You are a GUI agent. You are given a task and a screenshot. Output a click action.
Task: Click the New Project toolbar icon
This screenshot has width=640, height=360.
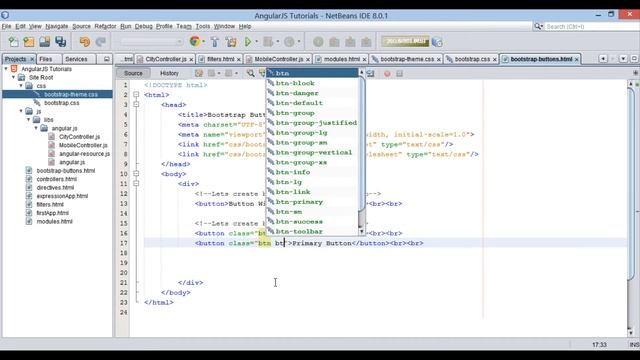[x=29, y=42]
